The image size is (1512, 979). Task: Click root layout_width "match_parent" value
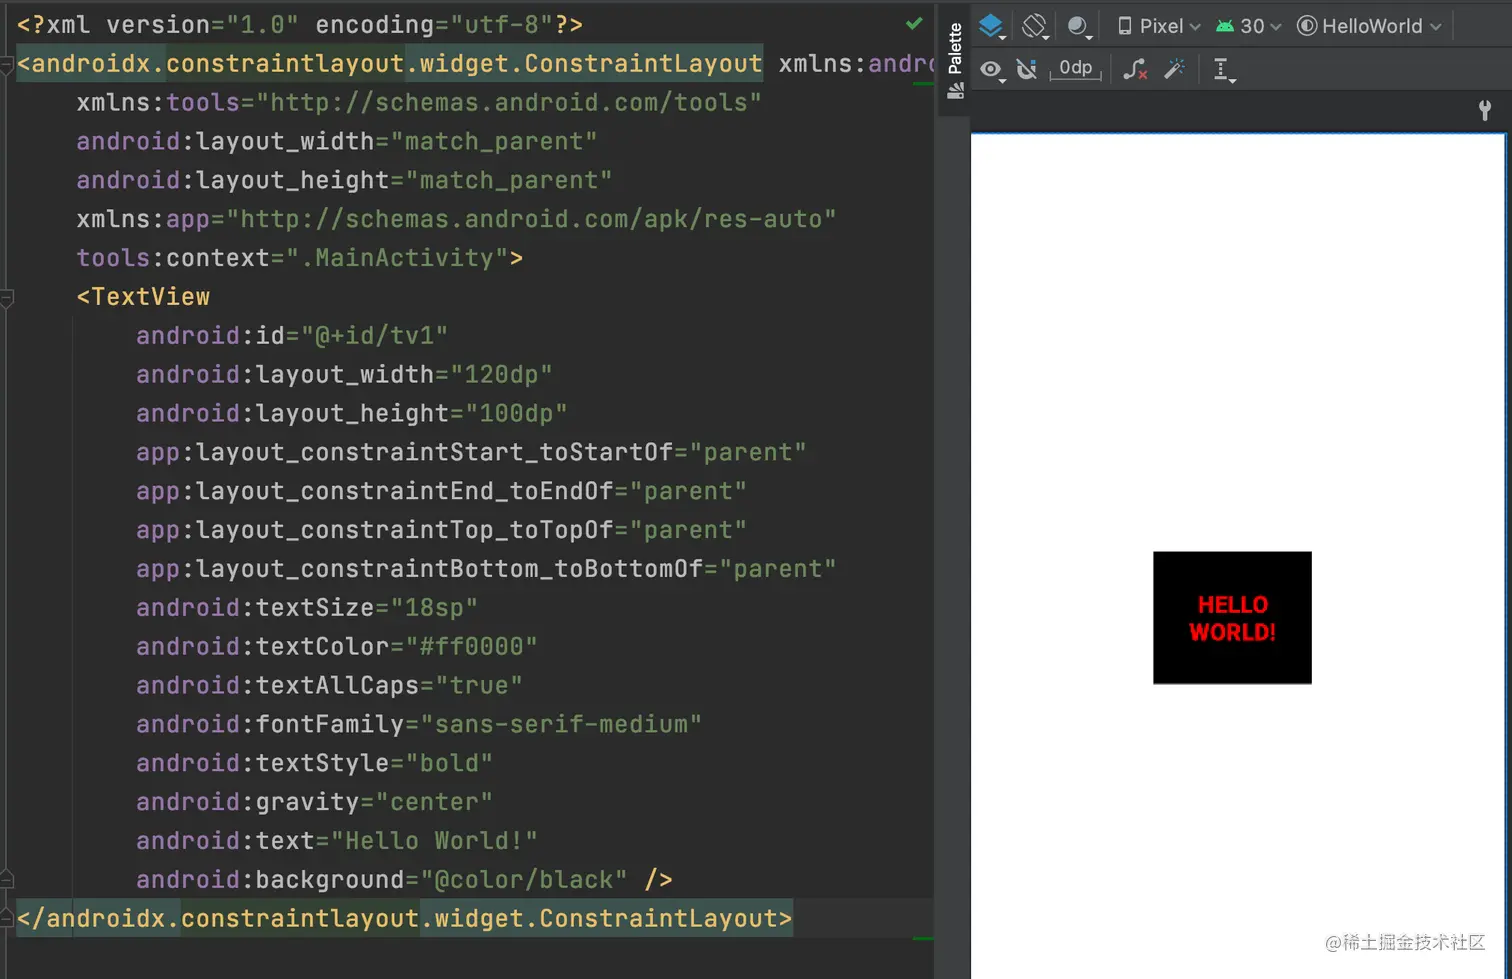[494, 142]
